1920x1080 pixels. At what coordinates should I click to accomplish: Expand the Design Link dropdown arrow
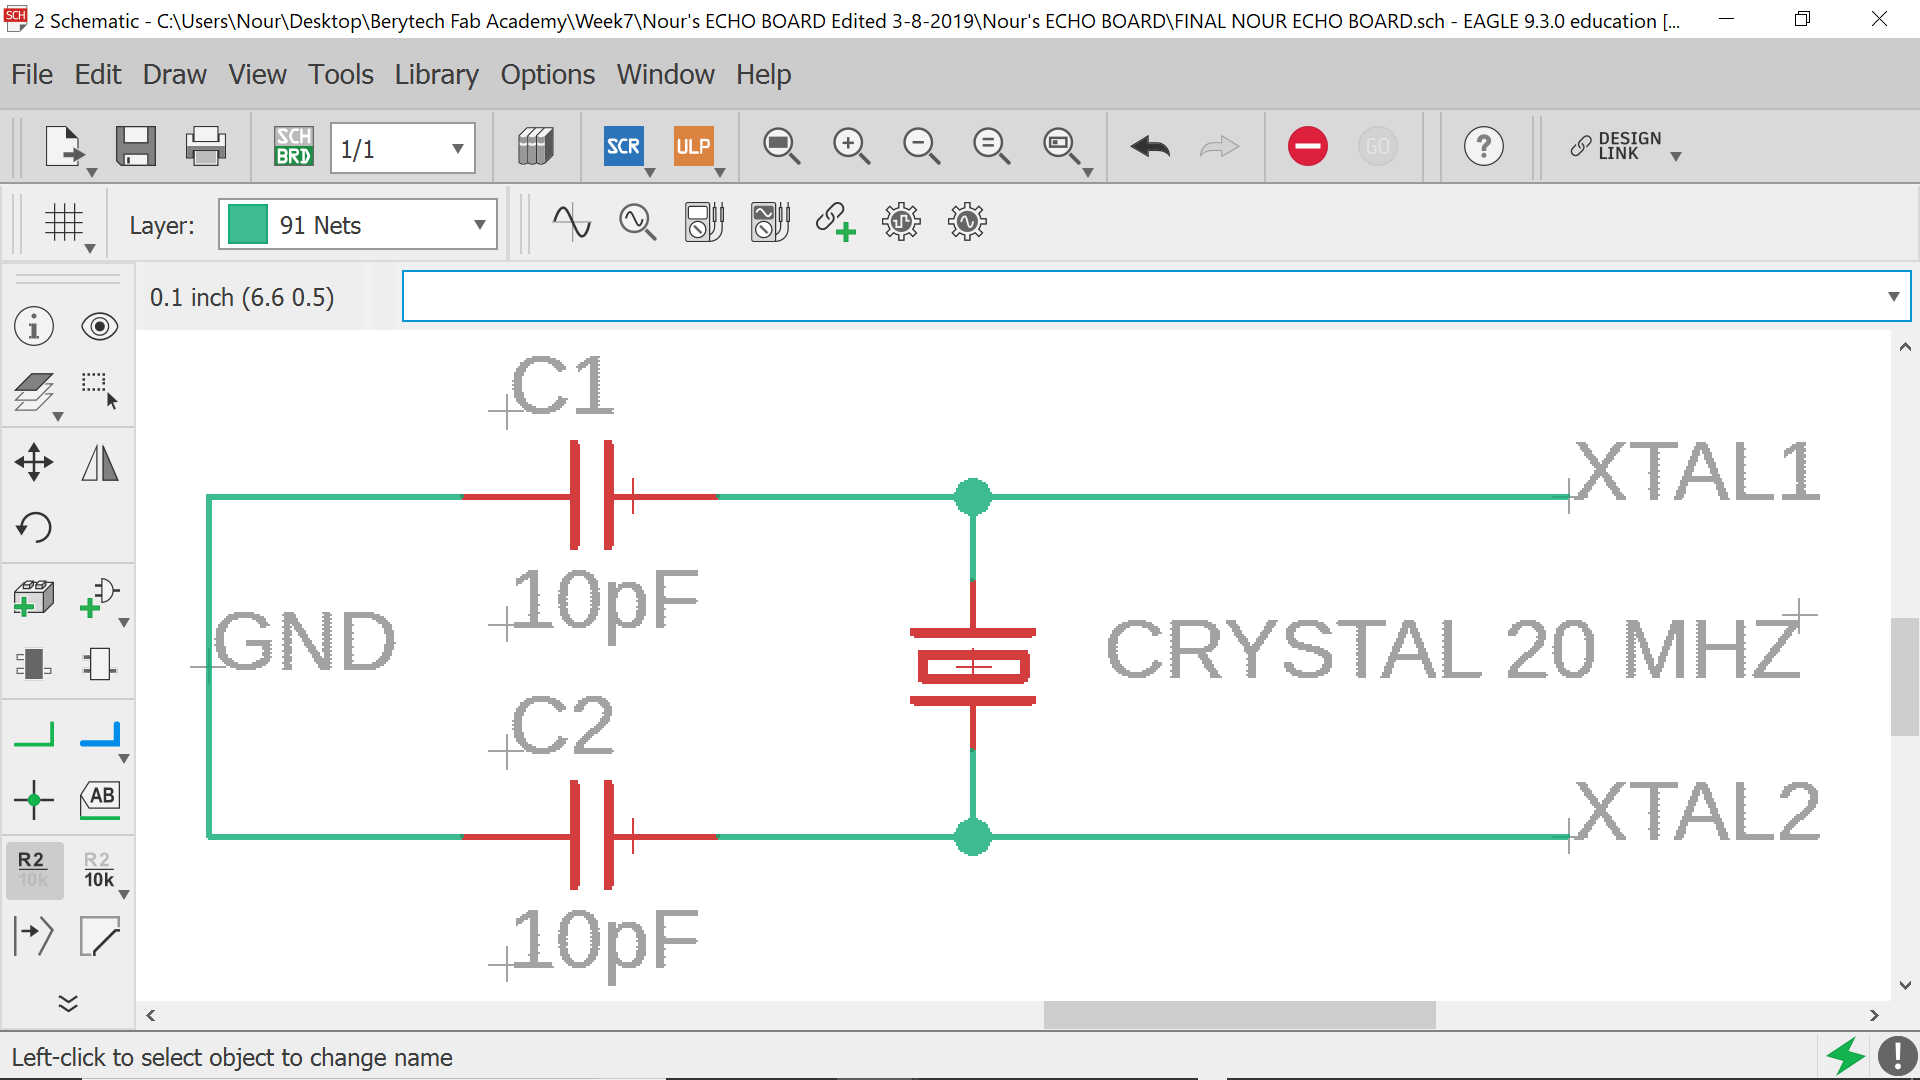point(1676,156)
